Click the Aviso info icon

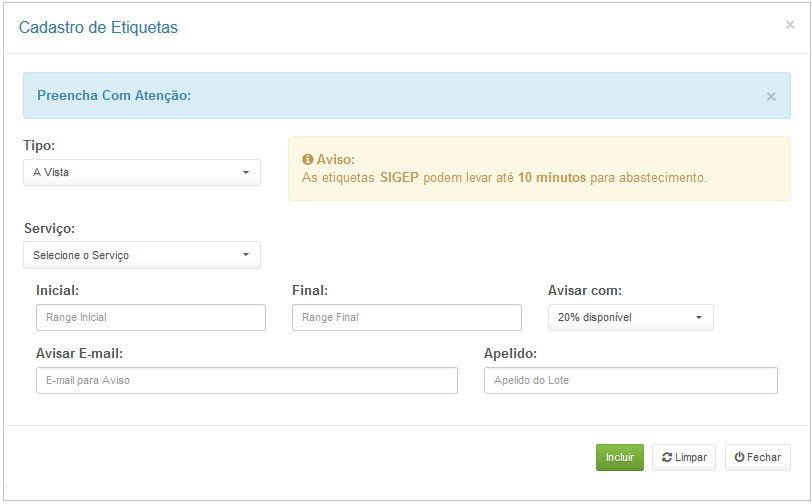point(308,160)
